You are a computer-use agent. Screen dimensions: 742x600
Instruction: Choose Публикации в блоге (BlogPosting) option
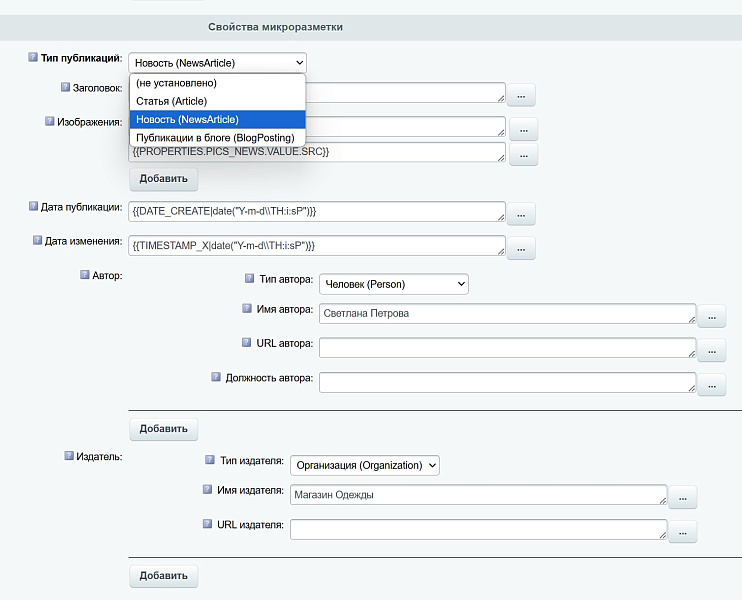(x=216, y=137)
